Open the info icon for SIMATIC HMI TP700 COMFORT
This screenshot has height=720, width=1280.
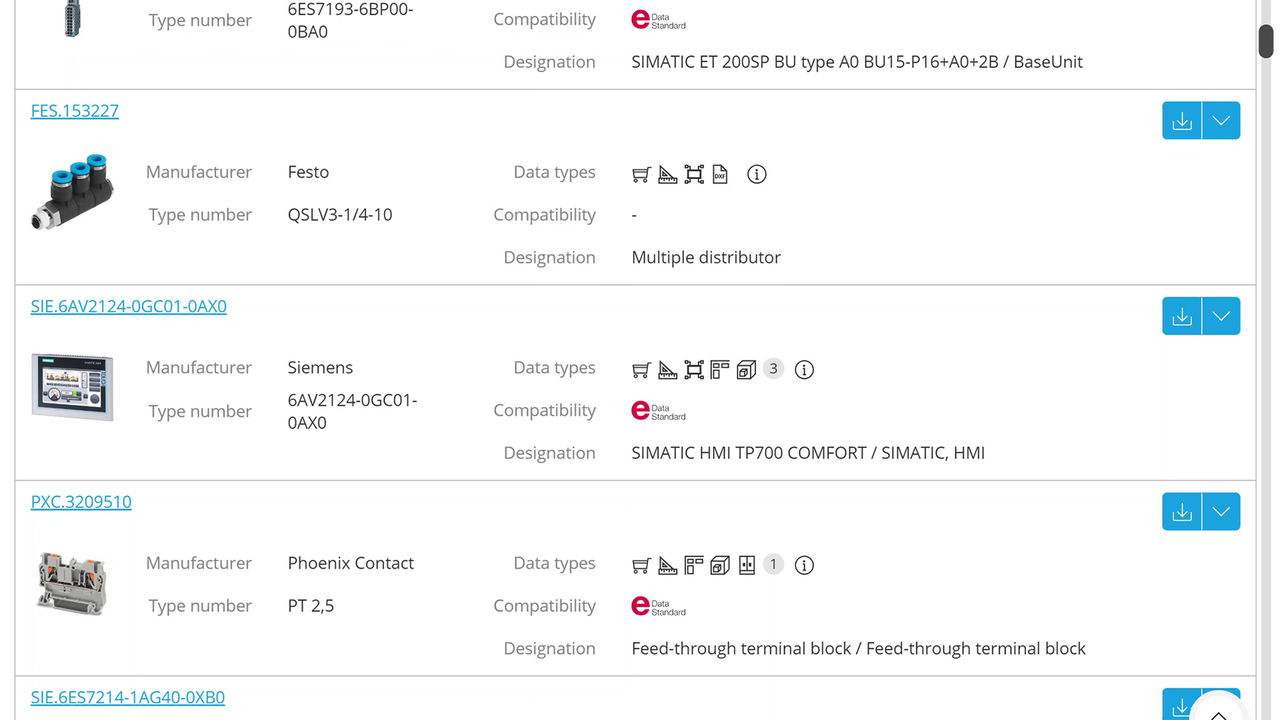coord(804,369)
